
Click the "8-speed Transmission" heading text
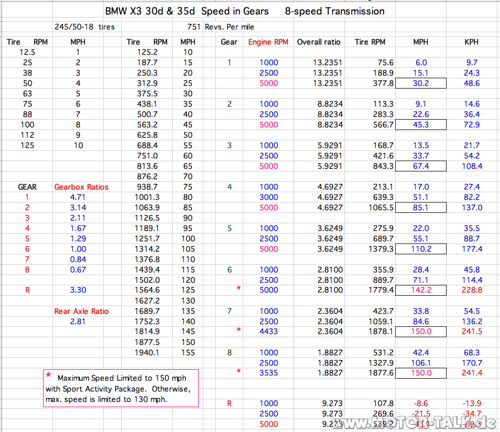coord(334,11)
